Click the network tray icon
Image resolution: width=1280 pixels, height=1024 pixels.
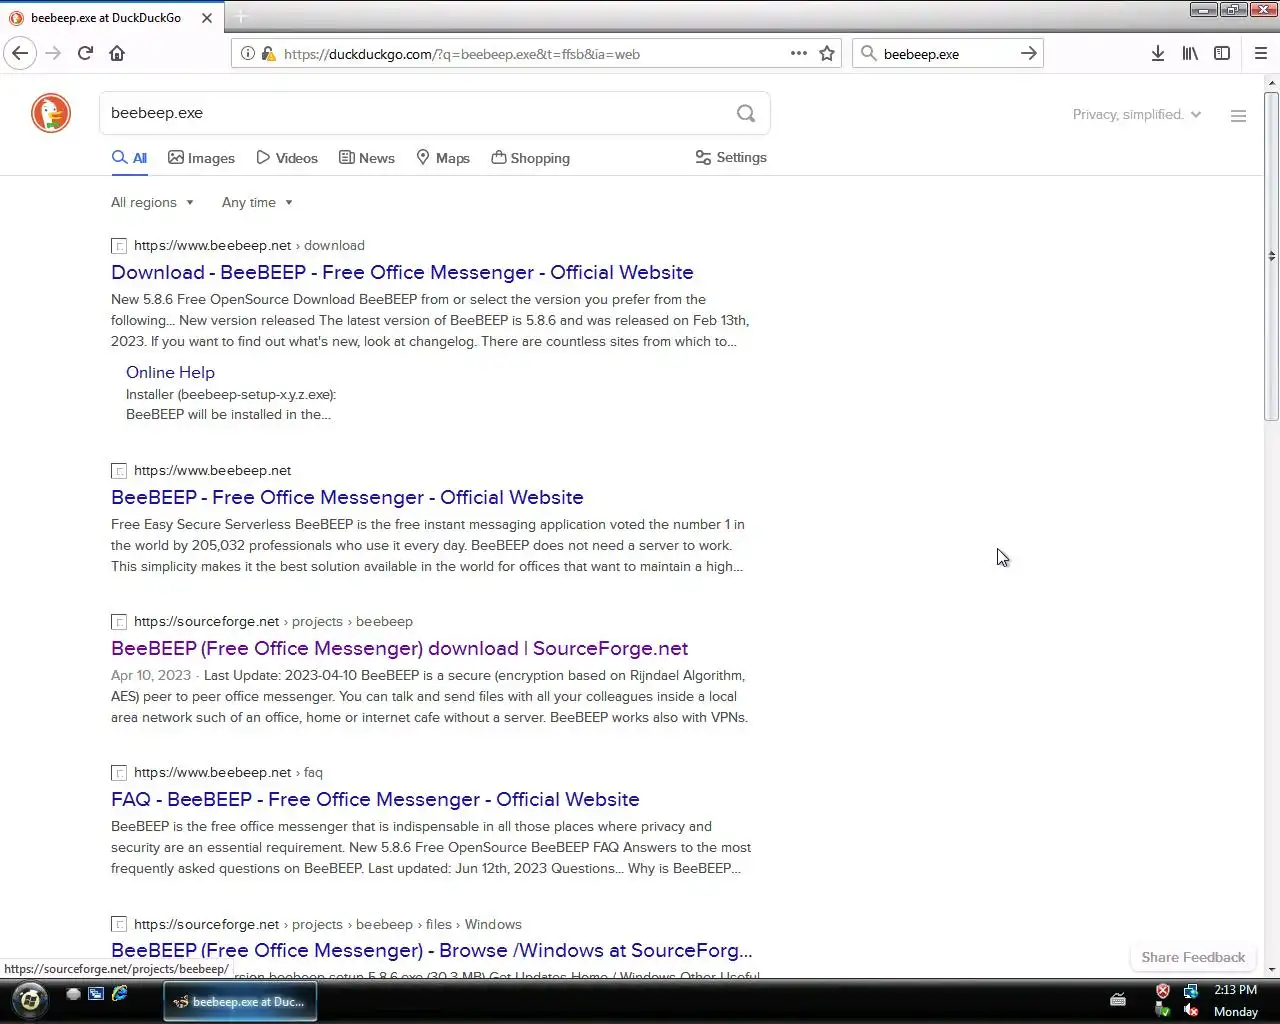point(1191,991)
